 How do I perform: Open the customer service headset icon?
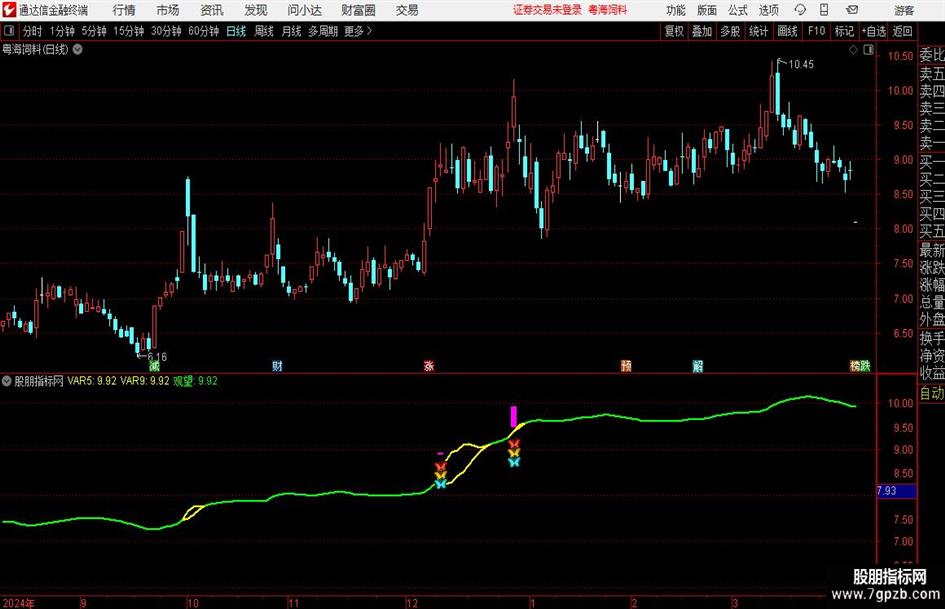[800, 10]
